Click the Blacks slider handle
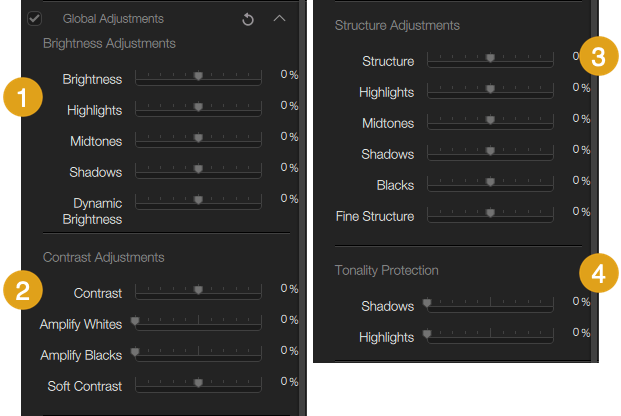This screenshot has height=416, width=621. tap(490, 182)
